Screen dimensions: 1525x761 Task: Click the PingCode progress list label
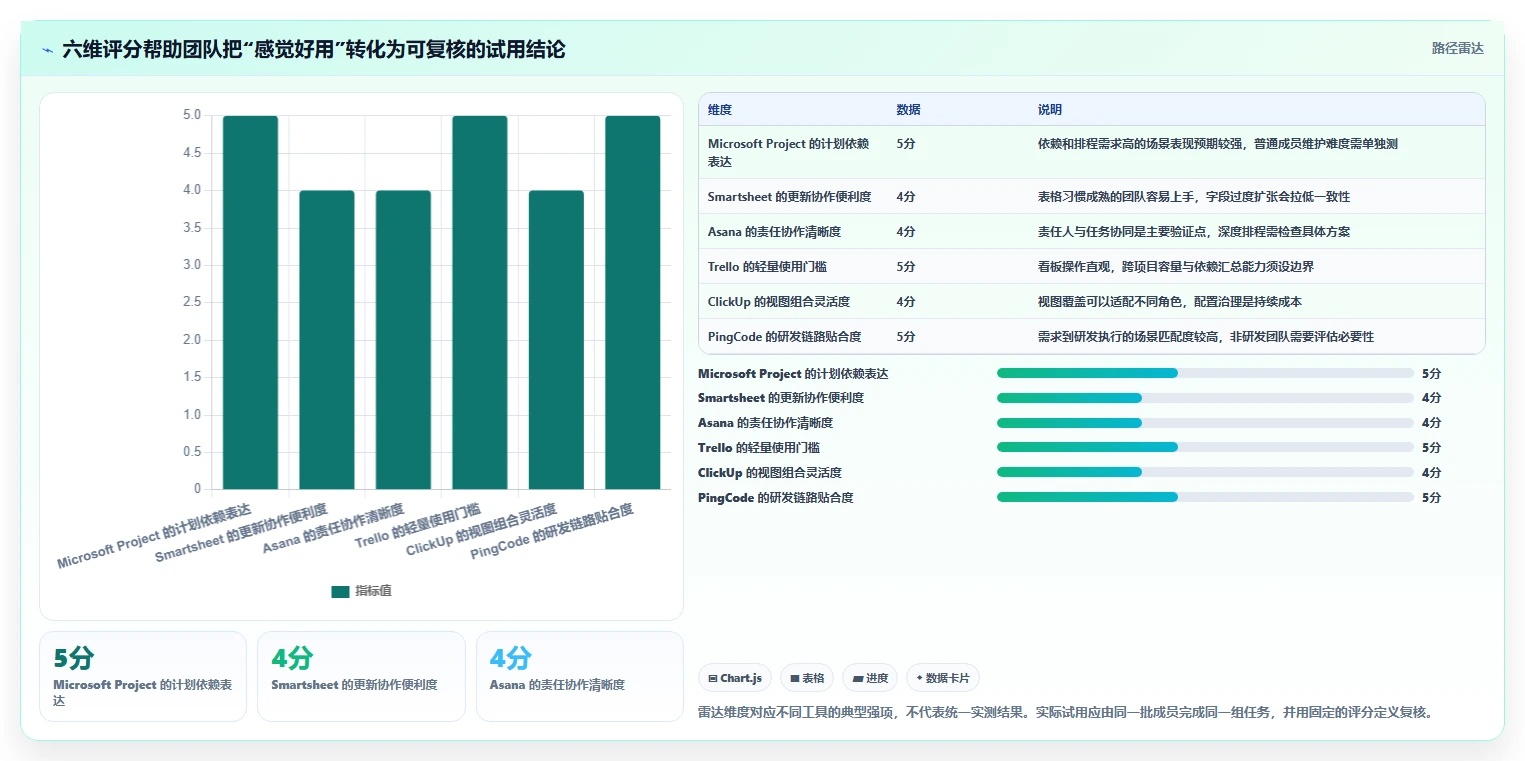tap(776, 497)
